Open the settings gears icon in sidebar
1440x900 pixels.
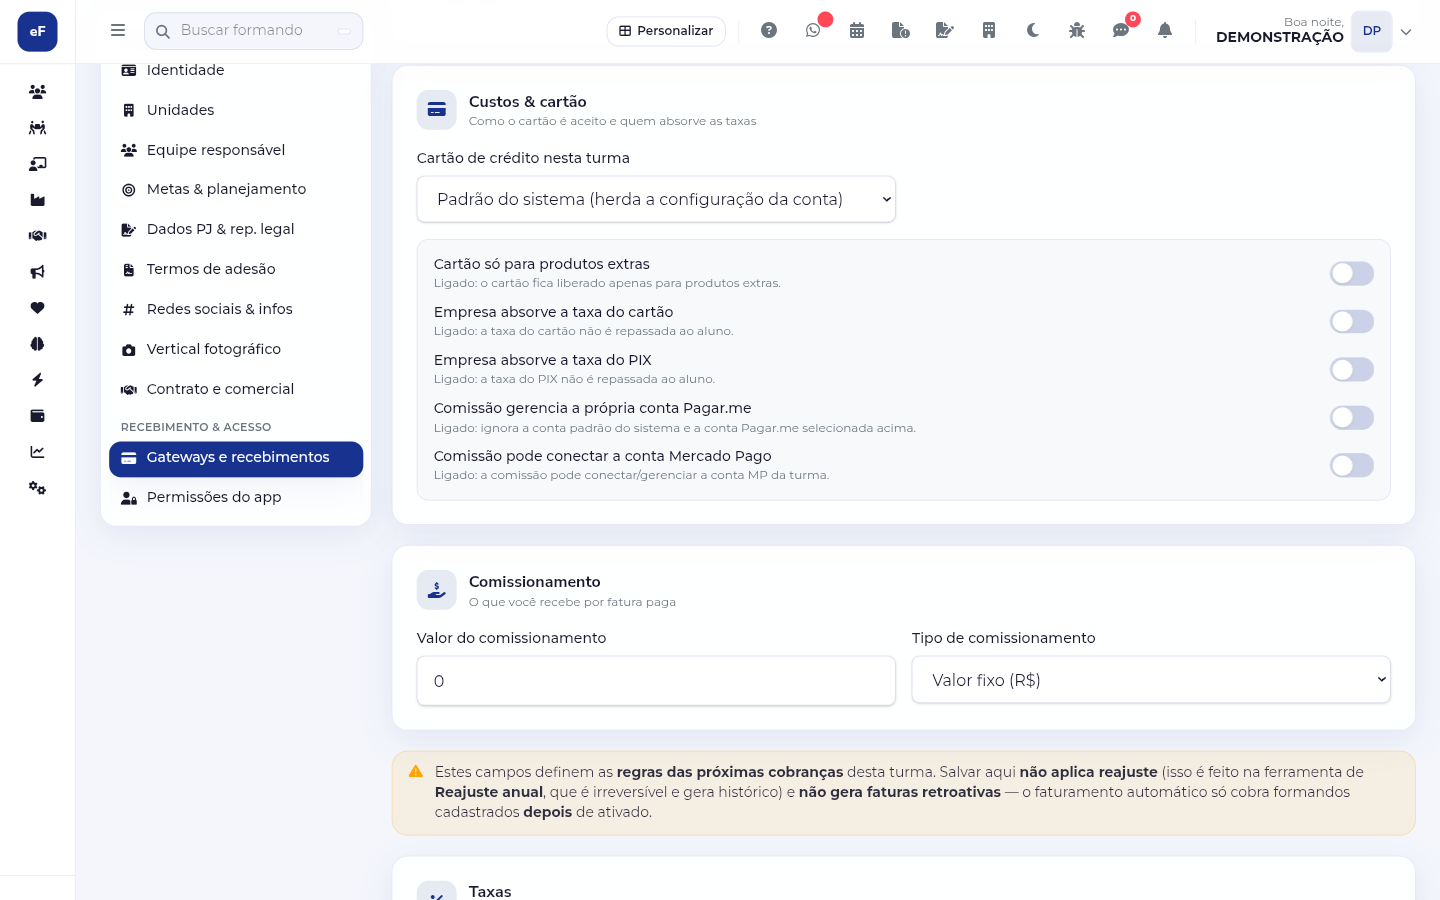click(38, 488)
